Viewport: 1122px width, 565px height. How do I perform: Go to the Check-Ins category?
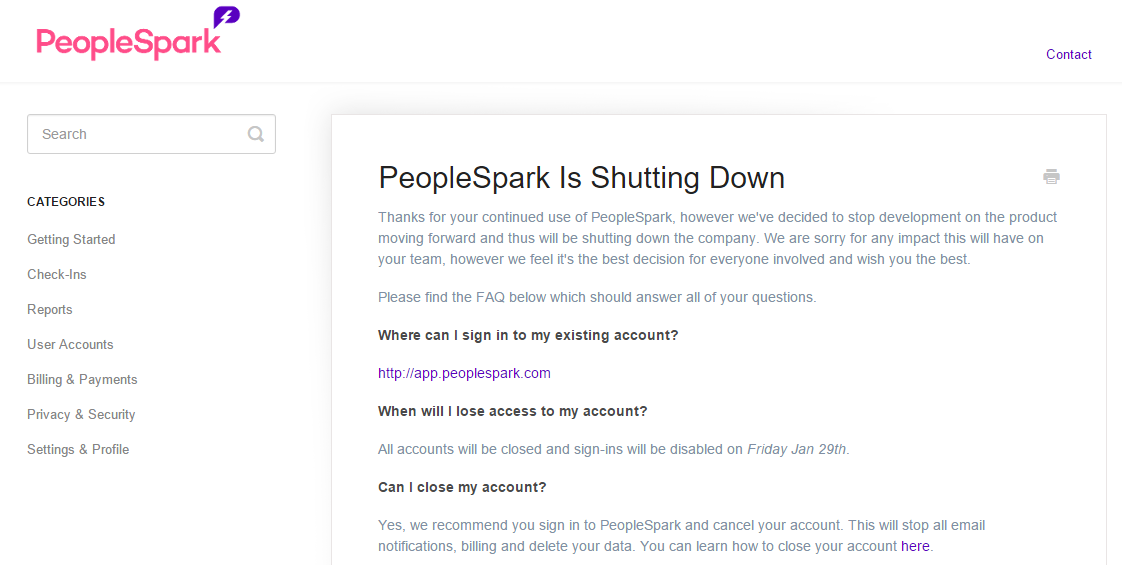pyautogui.click(x=57, y=274)
